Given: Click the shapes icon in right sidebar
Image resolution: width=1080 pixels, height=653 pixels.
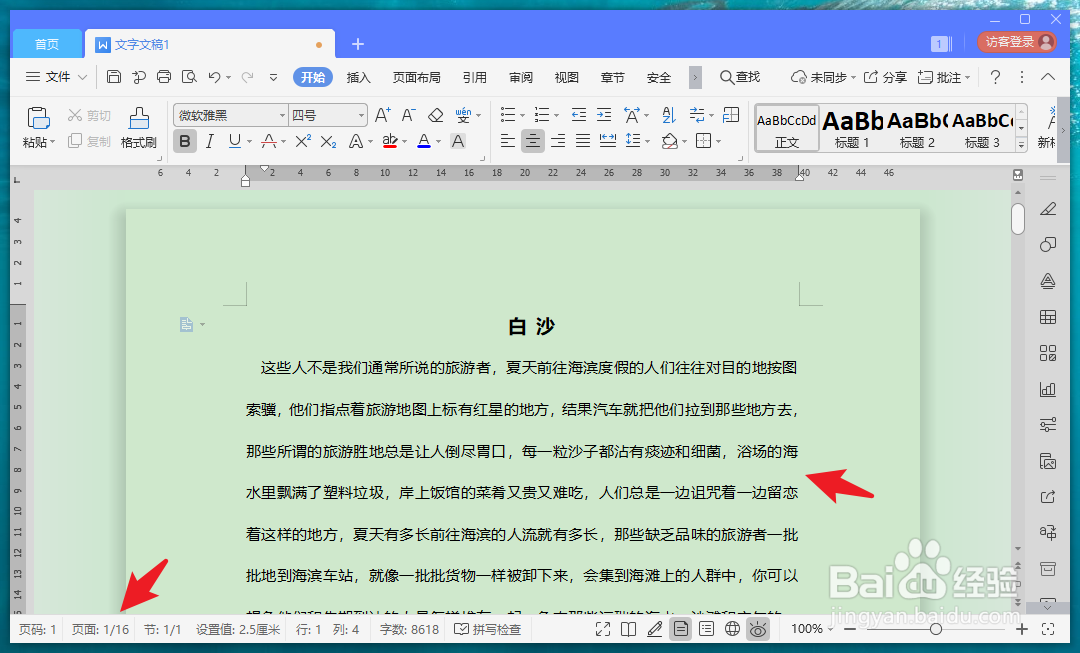Looking at the screenshot, I should 1048,245.
